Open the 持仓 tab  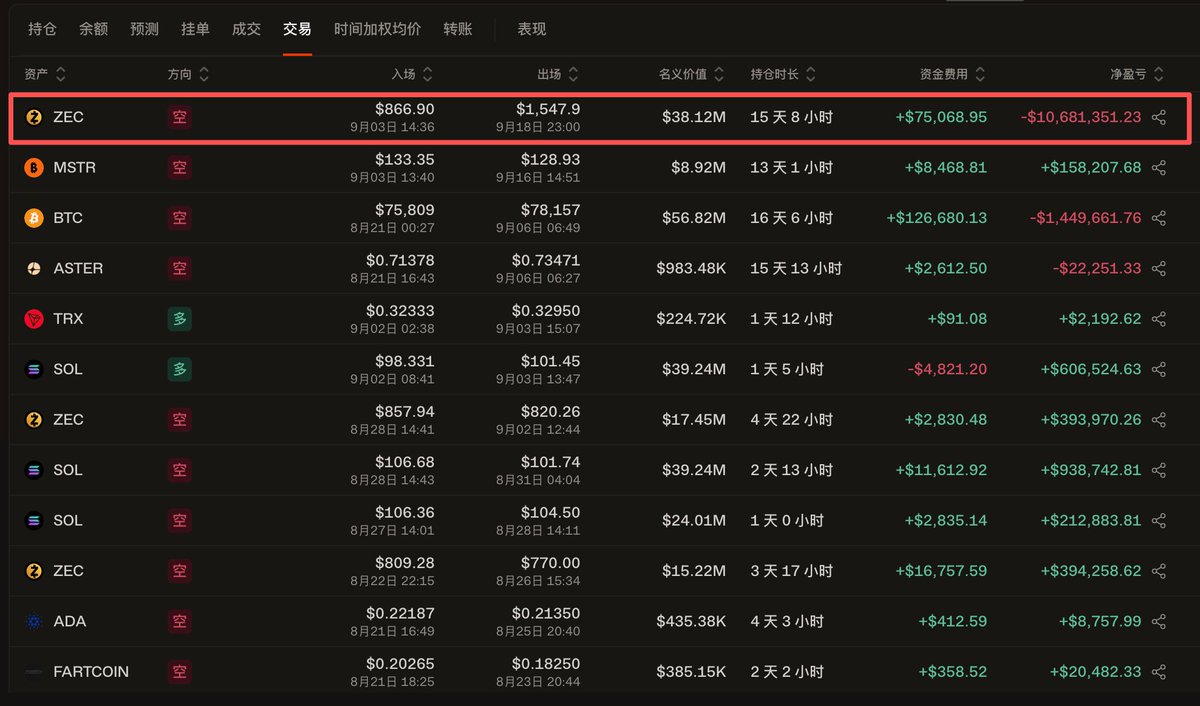(x=42, y=29)
